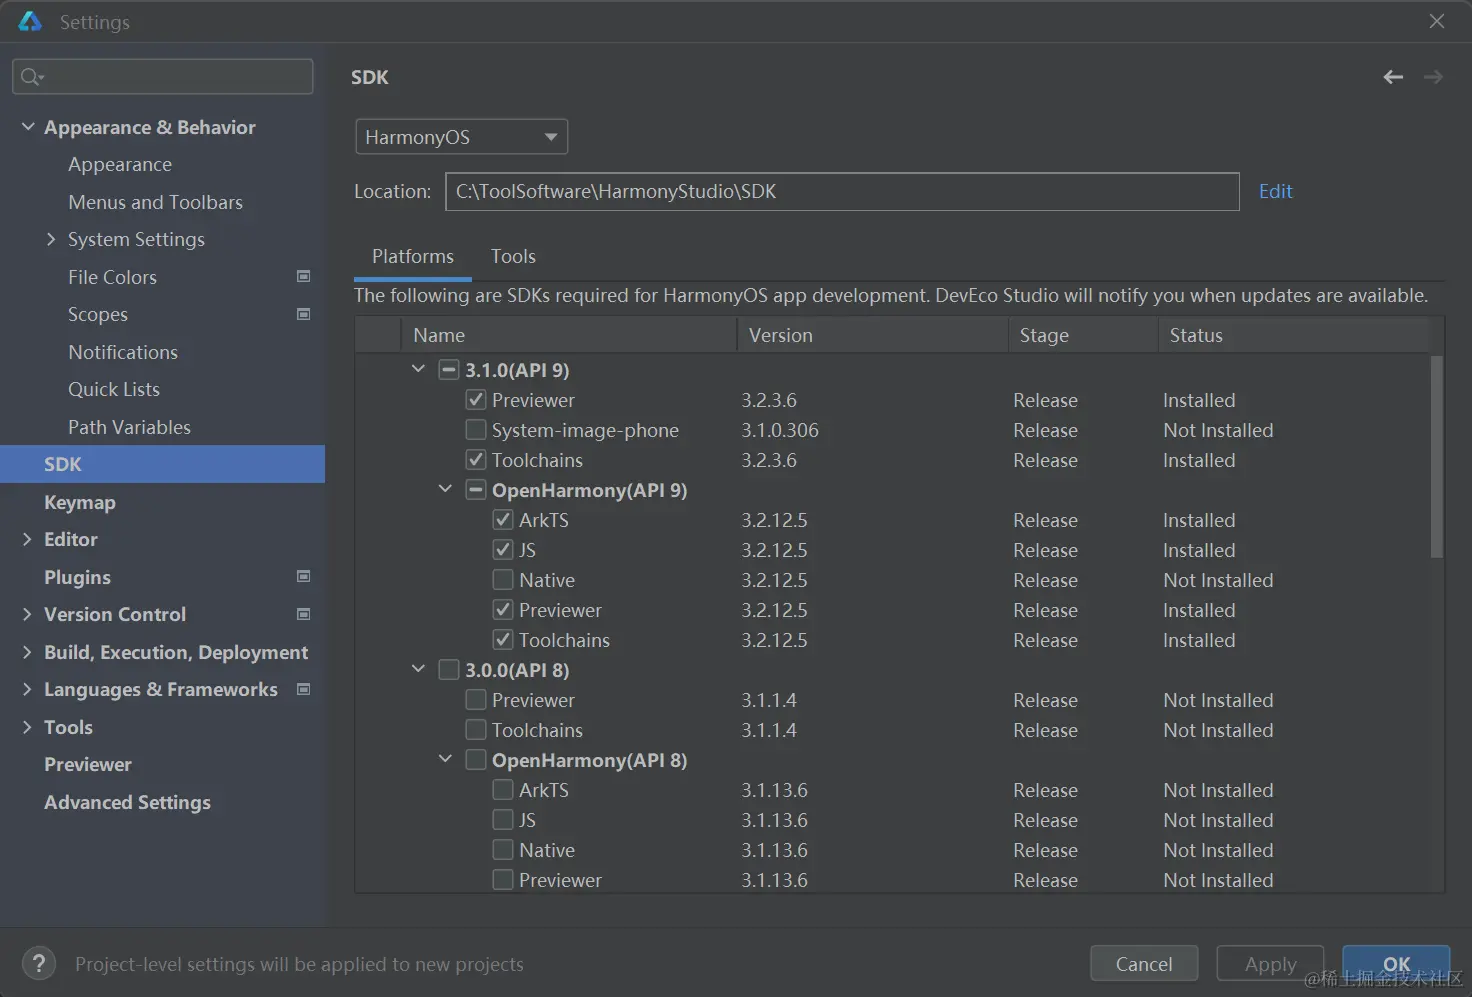Click the Cancel button

click(1144, 964)
